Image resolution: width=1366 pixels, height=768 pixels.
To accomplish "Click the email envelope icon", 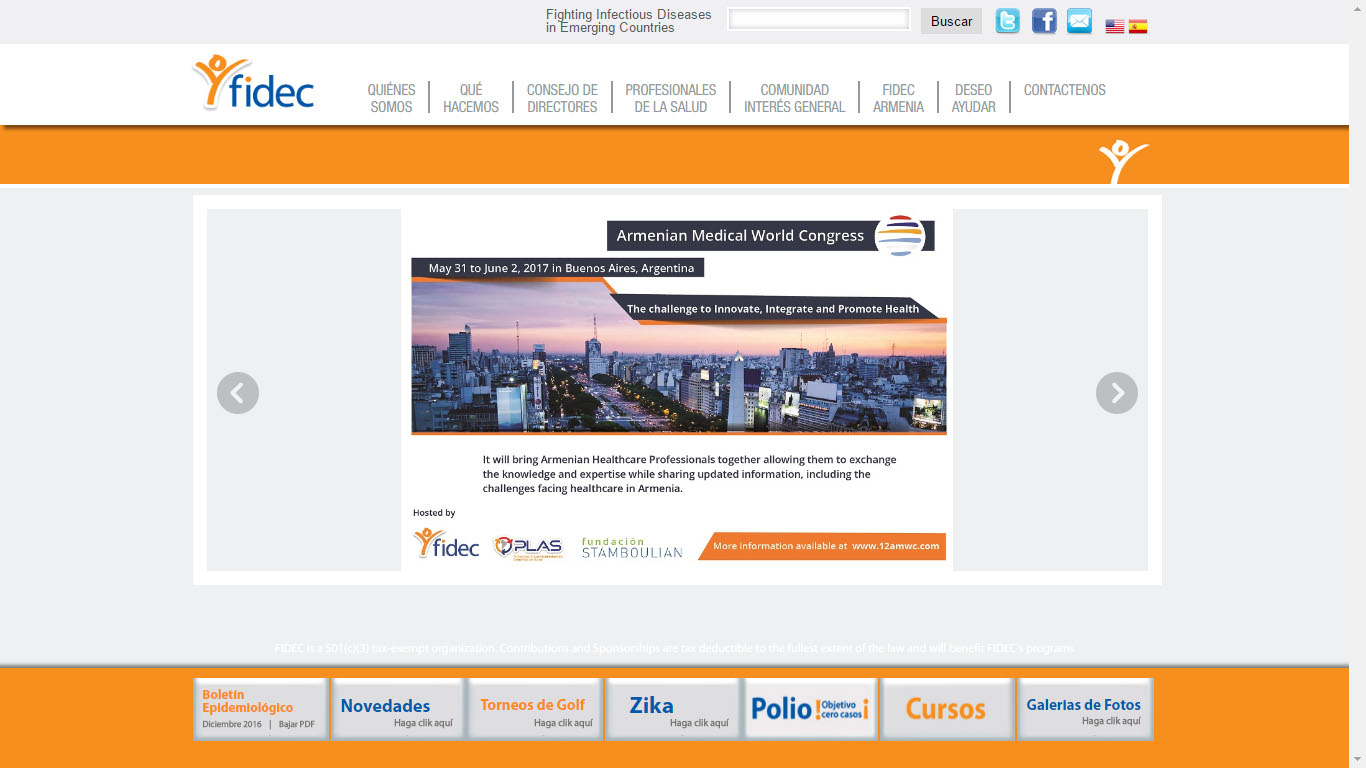I will 1079,21.
